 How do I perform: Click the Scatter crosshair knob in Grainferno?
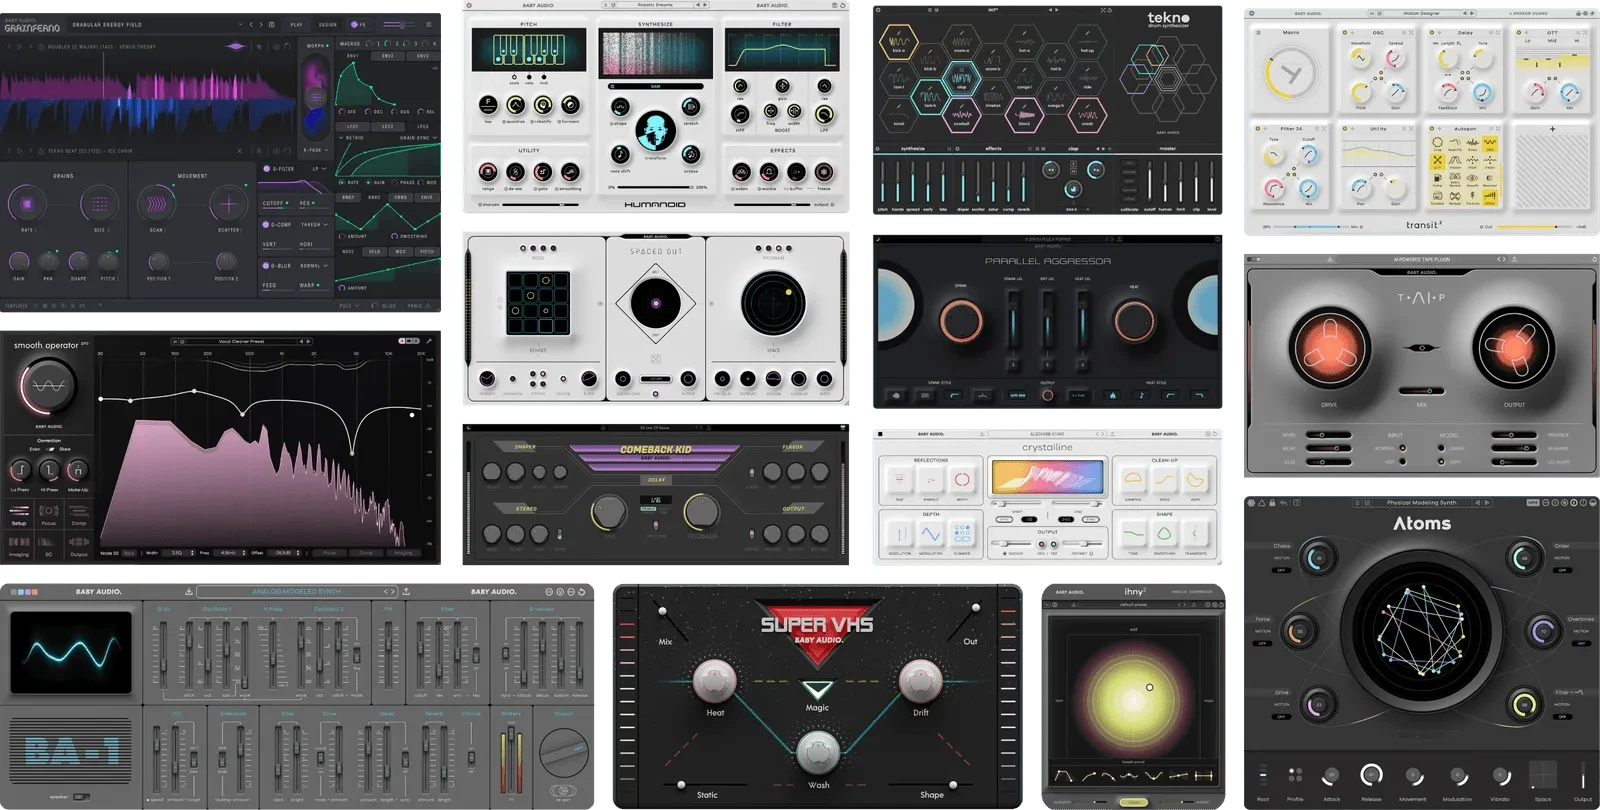click(x=228, y=204)
